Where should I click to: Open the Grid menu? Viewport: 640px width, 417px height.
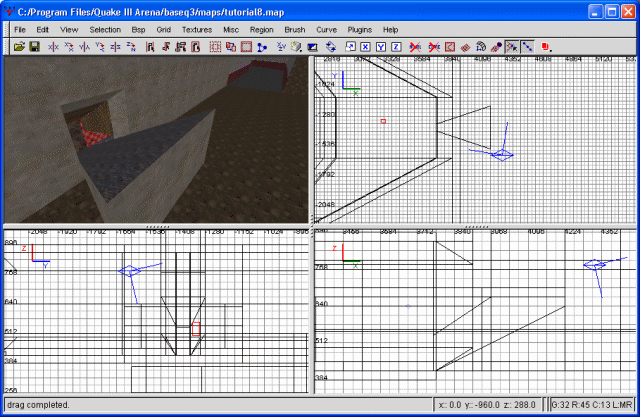(163, 30)
